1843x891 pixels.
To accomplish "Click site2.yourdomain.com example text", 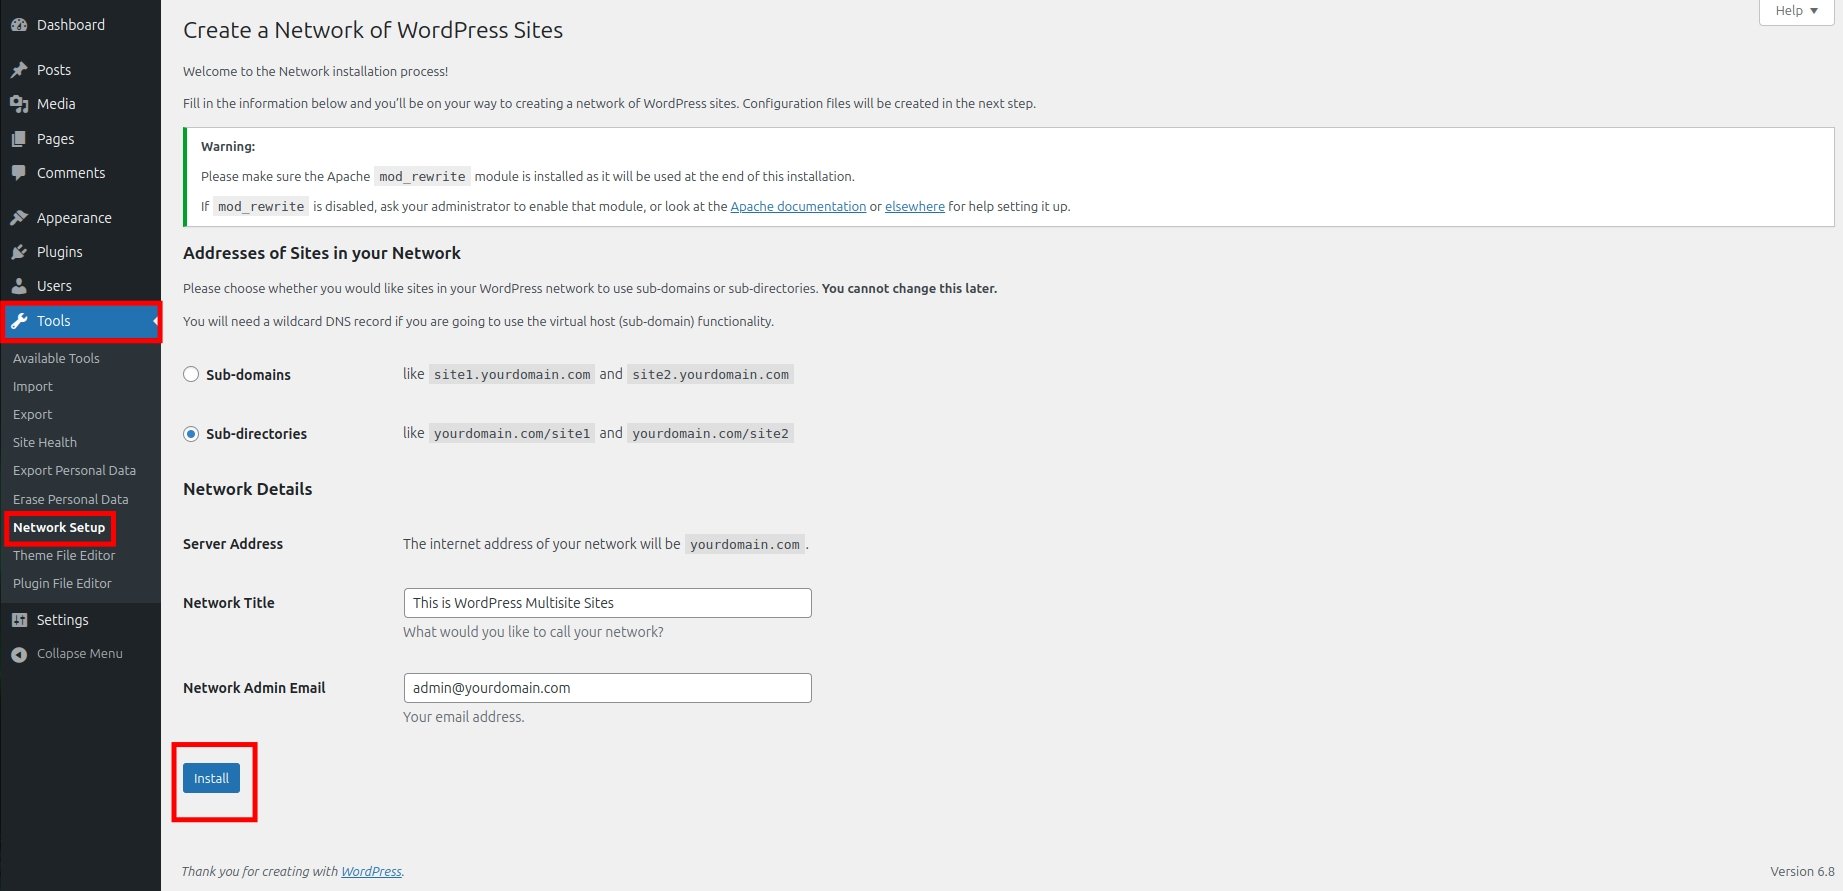I will click(x=711, y=374).
